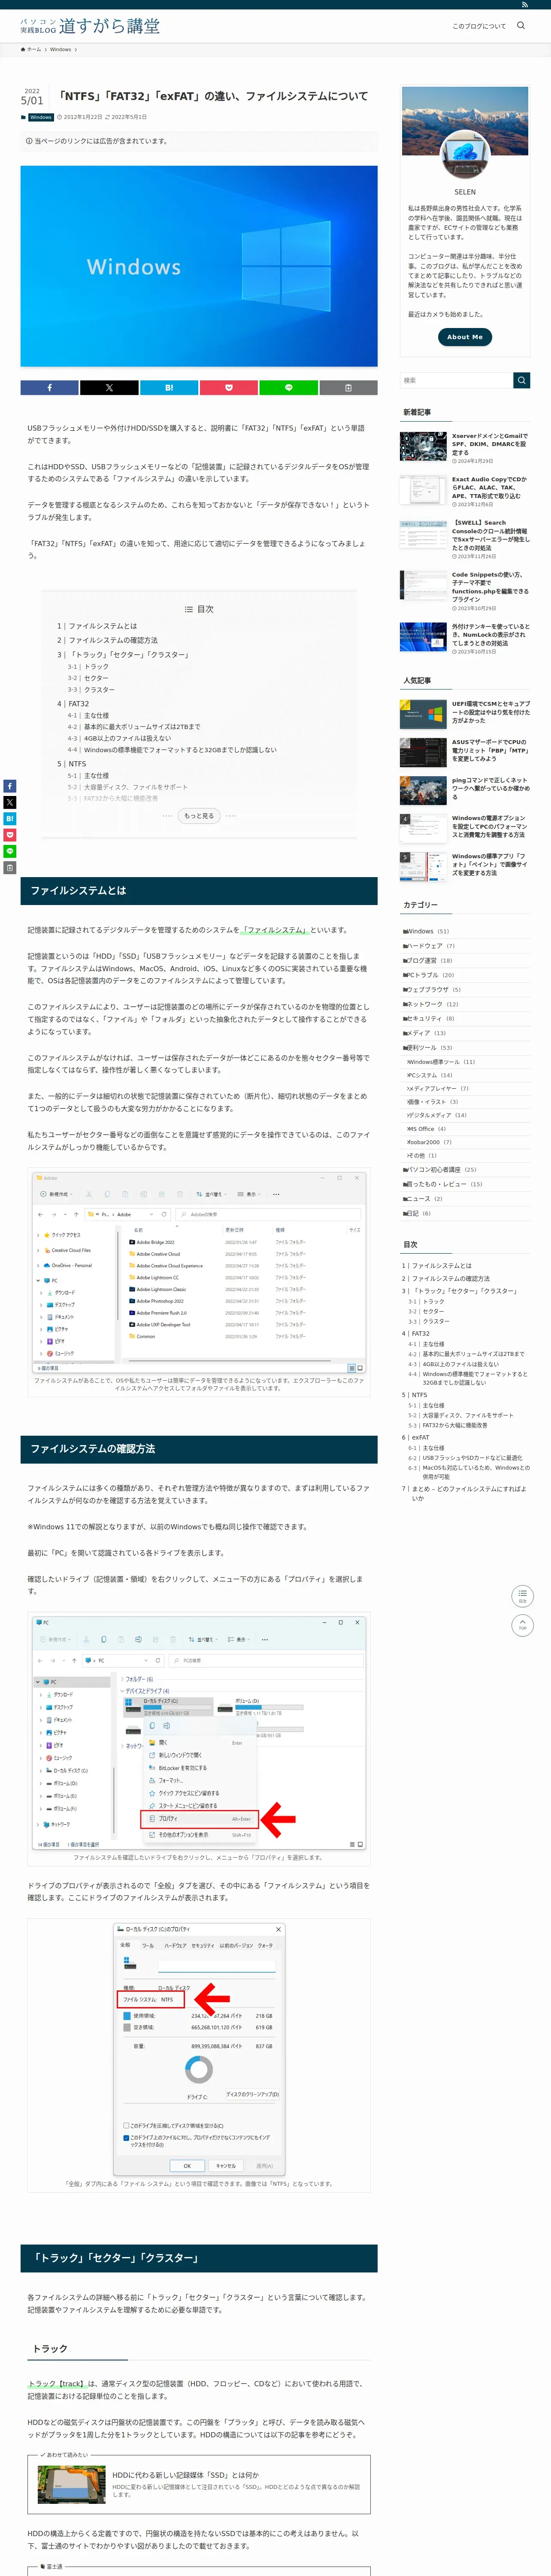Go to article TOC item 3-2 セクター
This screenshot has width=551, height=2576.
[x=88, y=678]
